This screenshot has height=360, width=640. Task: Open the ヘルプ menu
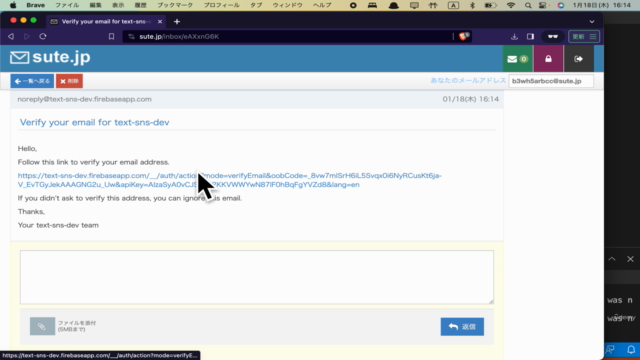pyautogui.click(x=322, y=5)
